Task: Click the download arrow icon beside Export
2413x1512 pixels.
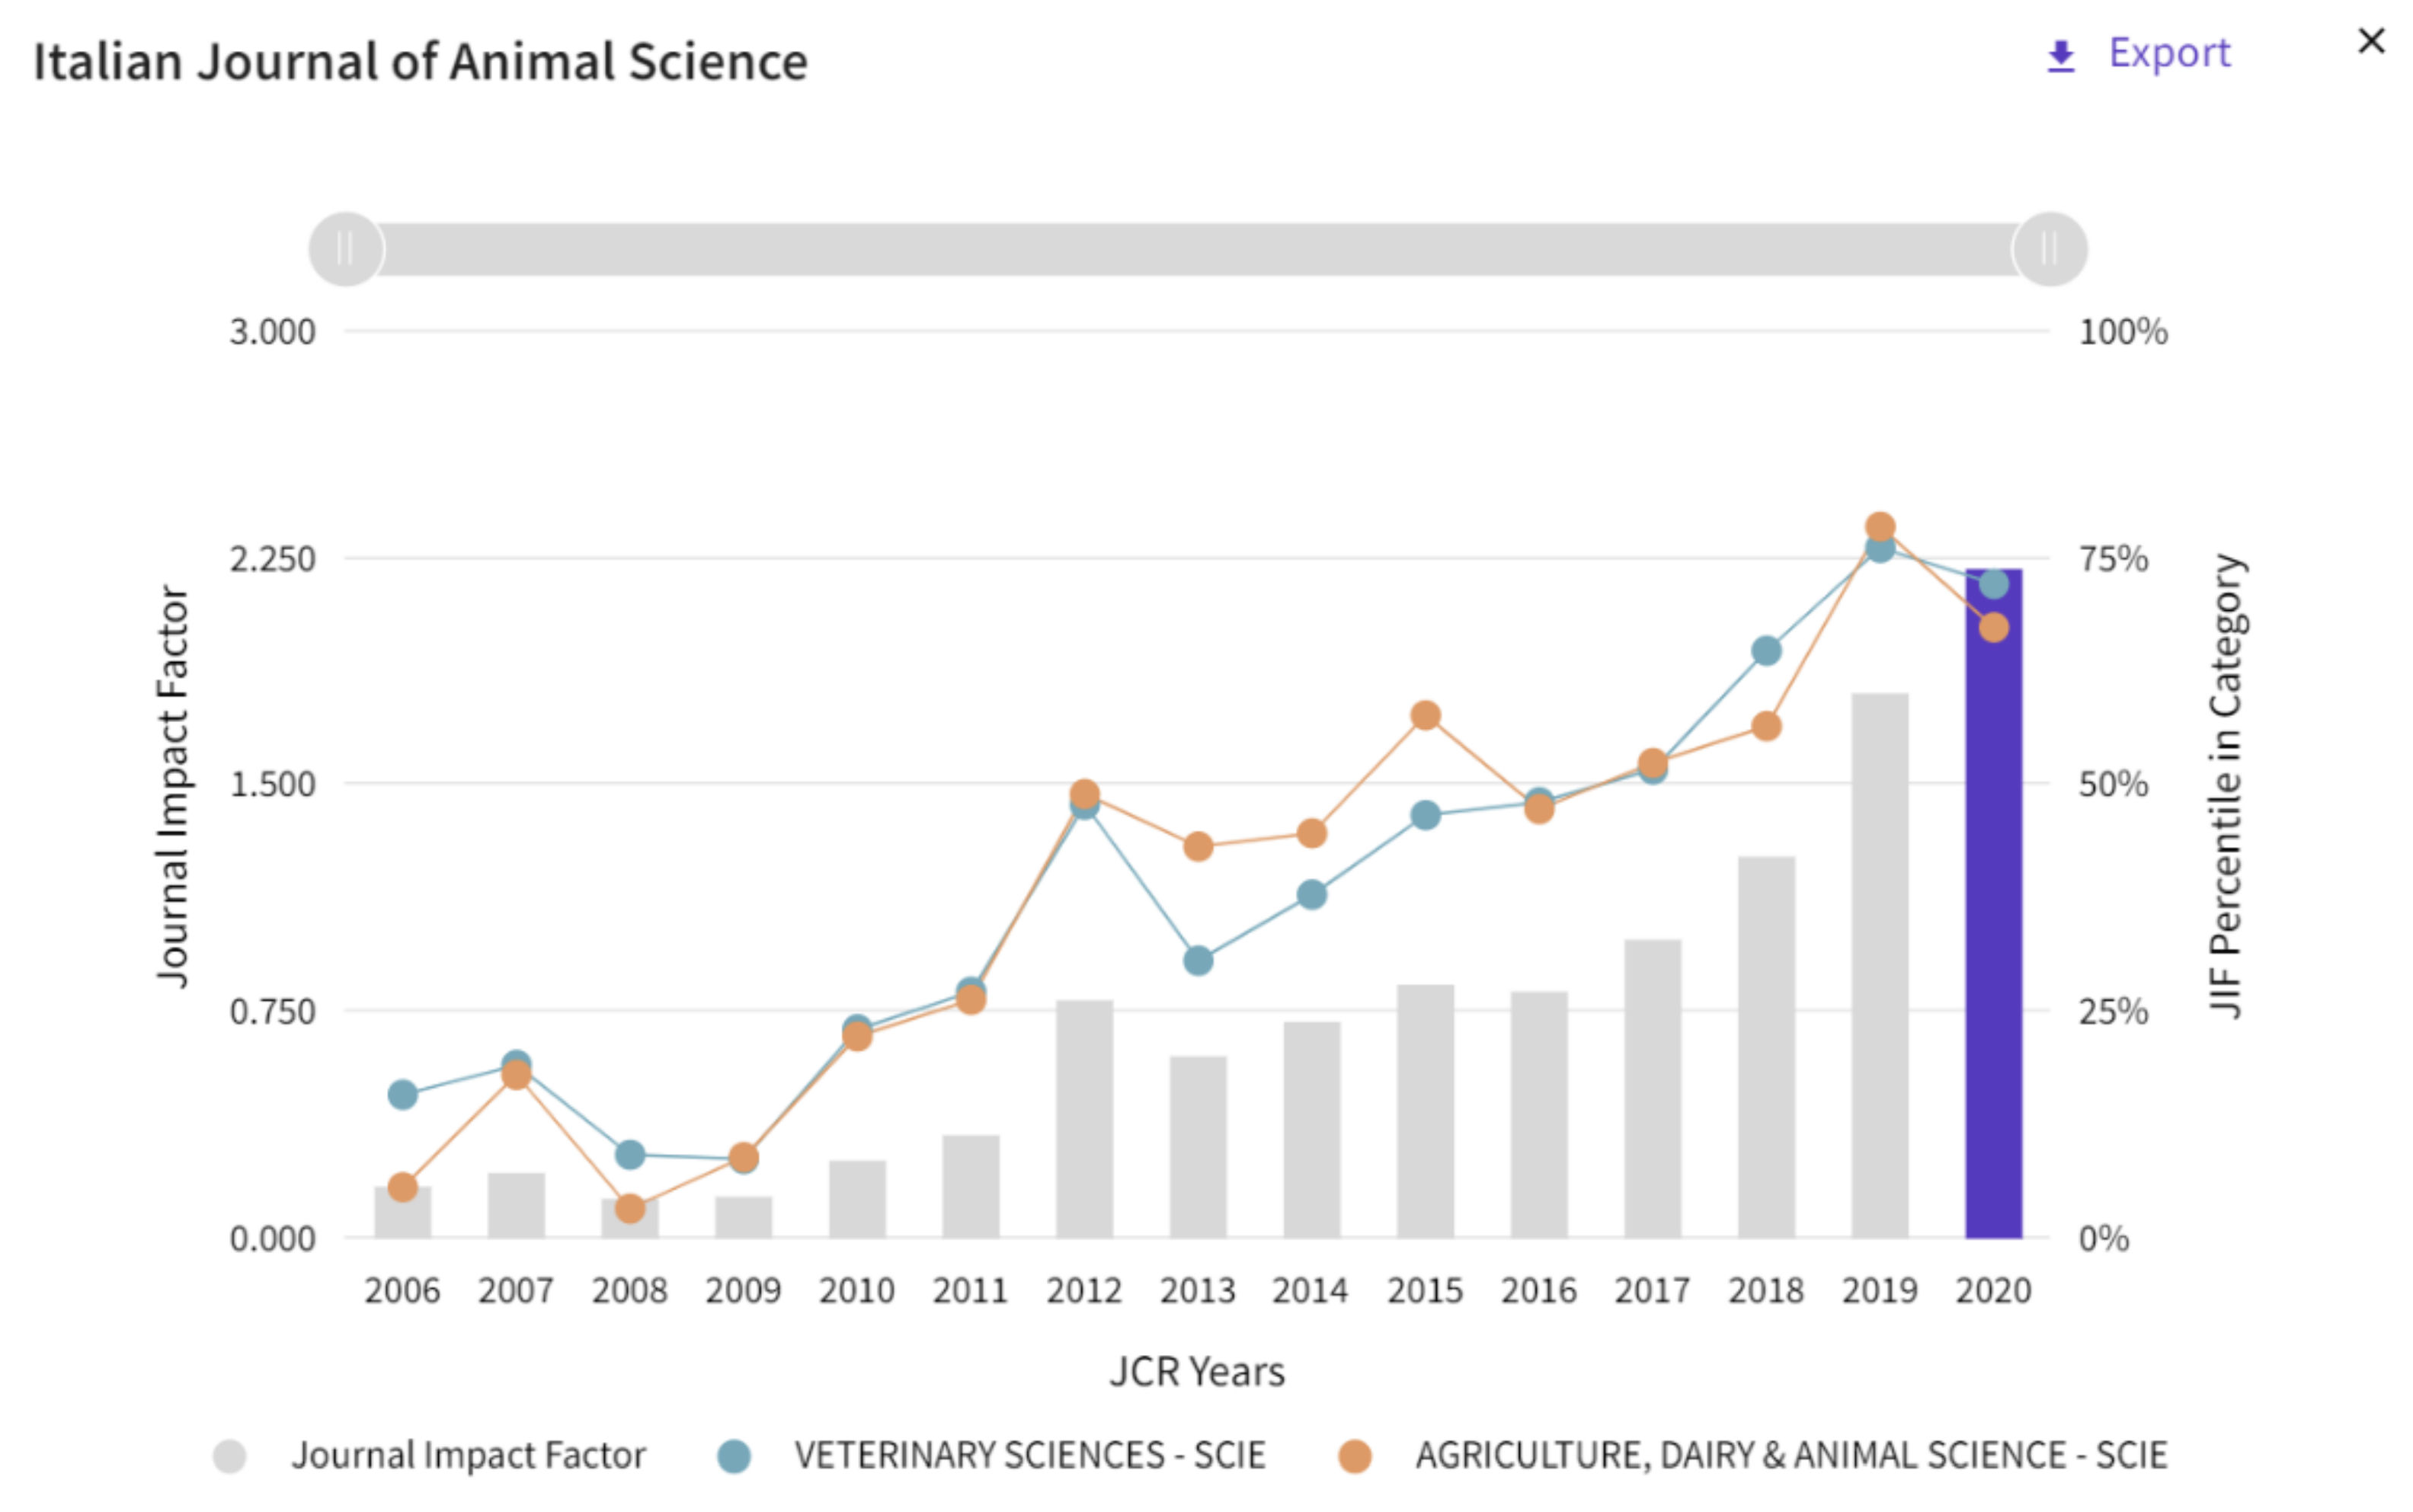Action: (x=2061, y=56)
